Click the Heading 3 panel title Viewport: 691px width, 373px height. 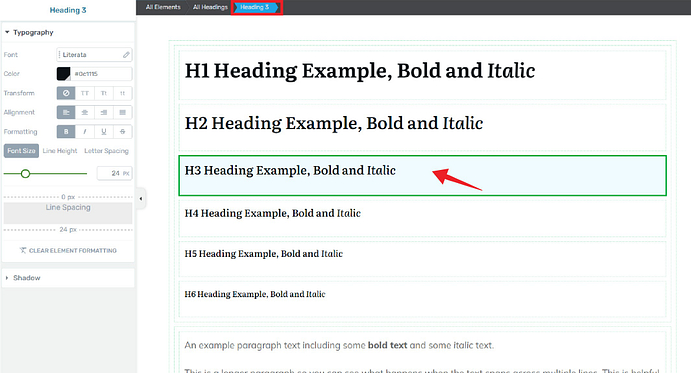[x=68, y=10]
